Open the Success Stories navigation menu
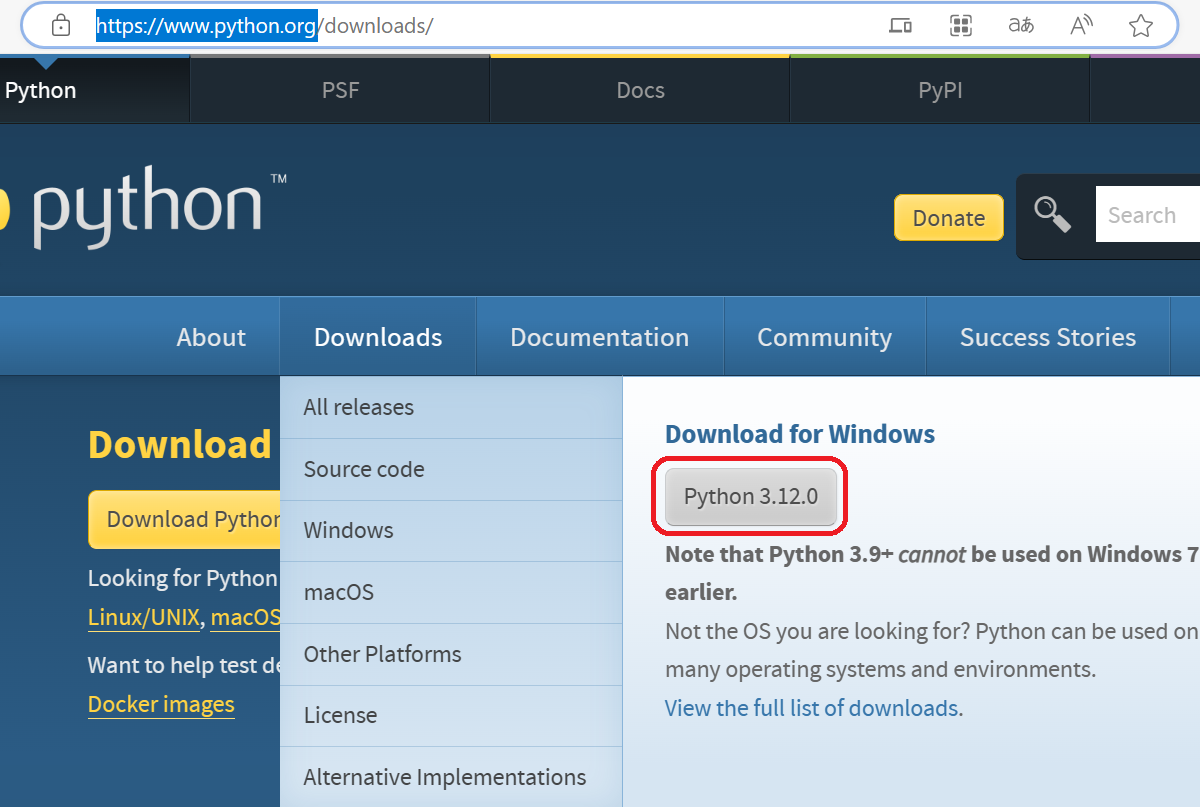The image size is (1200, 807). (1048, 337)
